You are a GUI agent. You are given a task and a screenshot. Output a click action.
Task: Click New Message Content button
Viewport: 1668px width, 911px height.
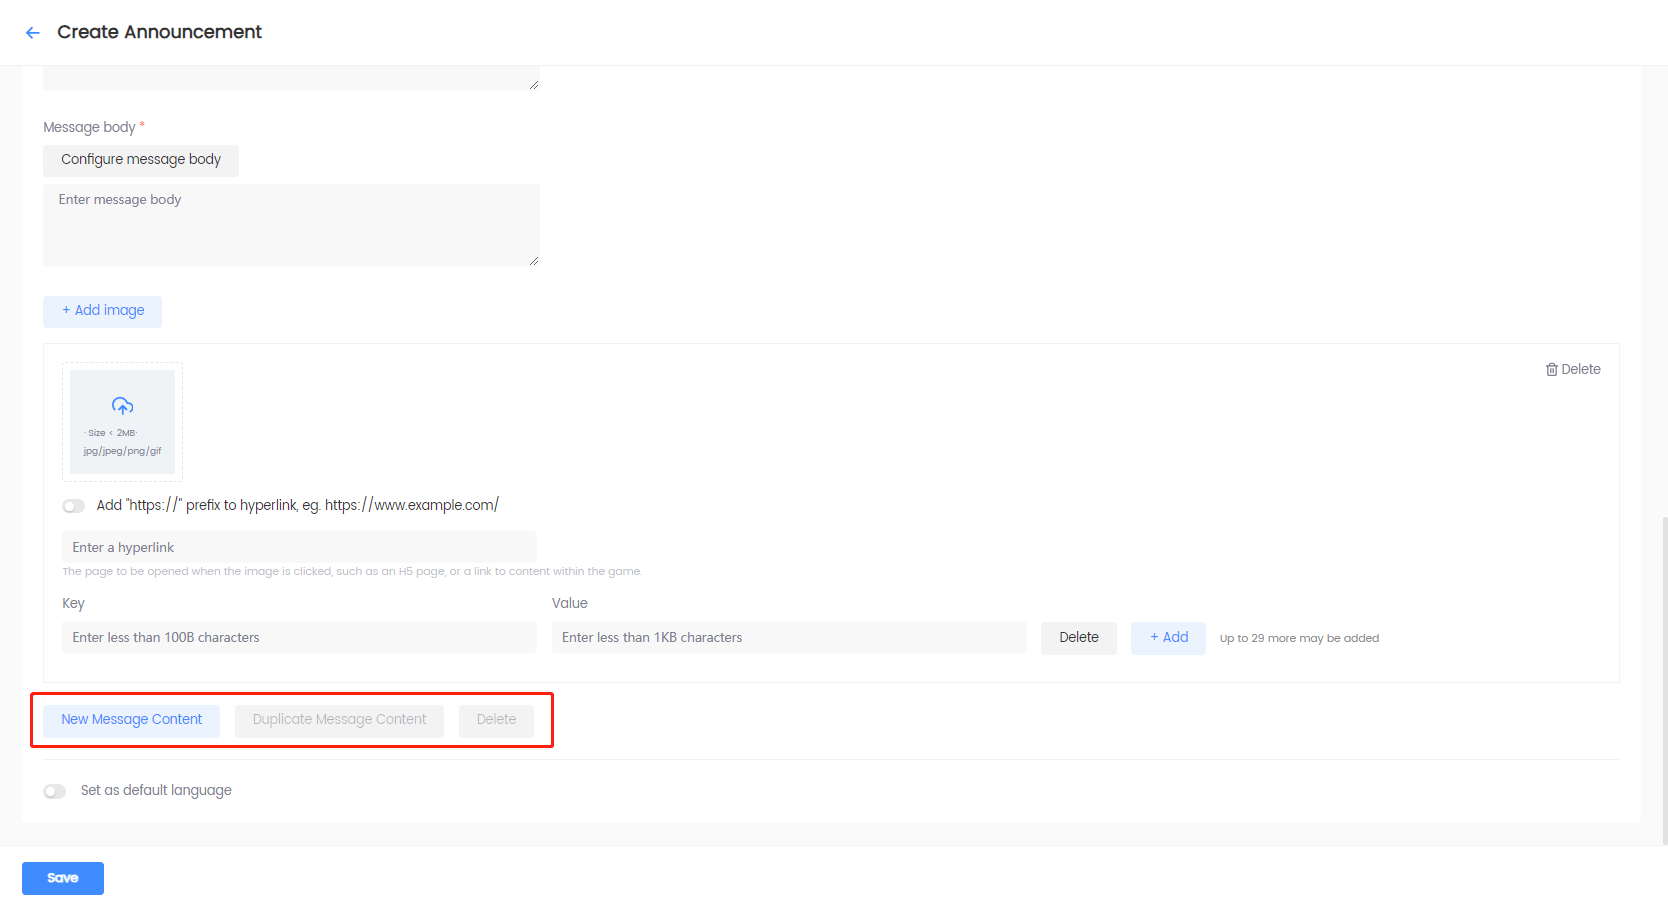pyautogui.click(x=131, y=720)
